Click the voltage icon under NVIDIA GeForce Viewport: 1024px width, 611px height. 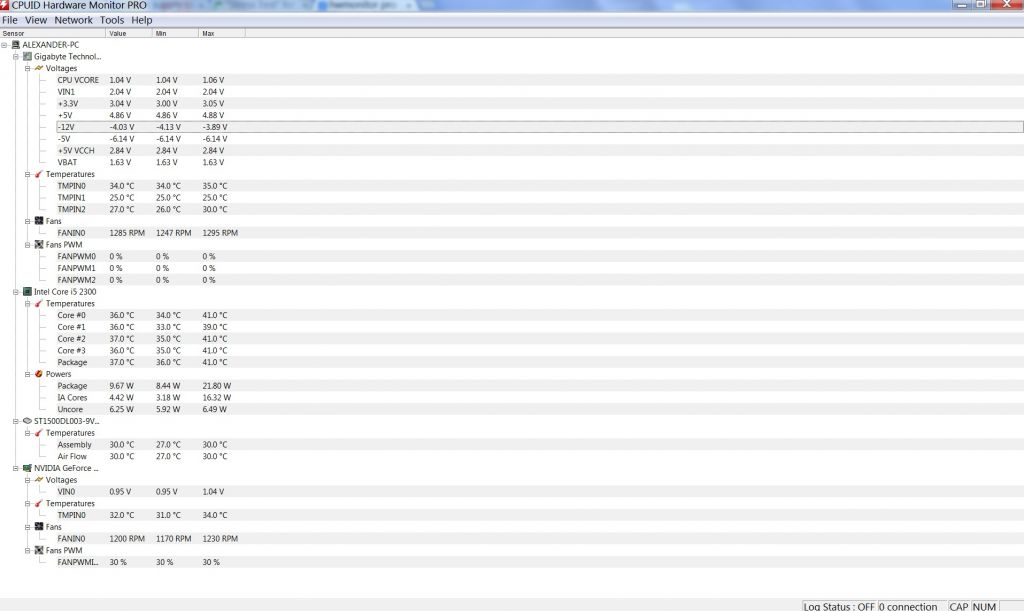click(39, 480)
